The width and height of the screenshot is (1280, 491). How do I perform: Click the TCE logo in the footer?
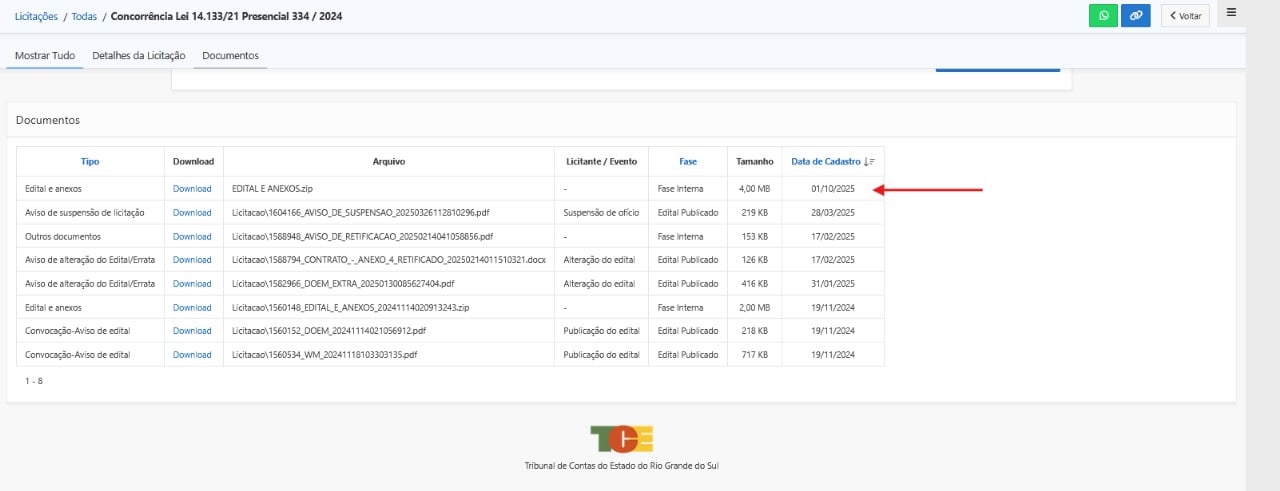(x=621, y=439)
